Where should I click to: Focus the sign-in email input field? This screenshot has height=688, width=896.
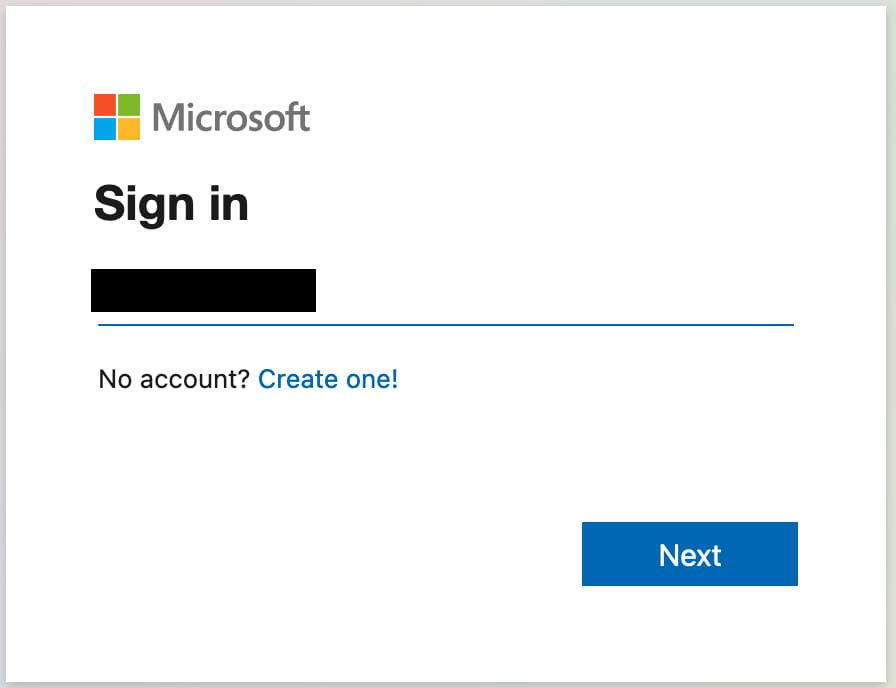point(445,296)
